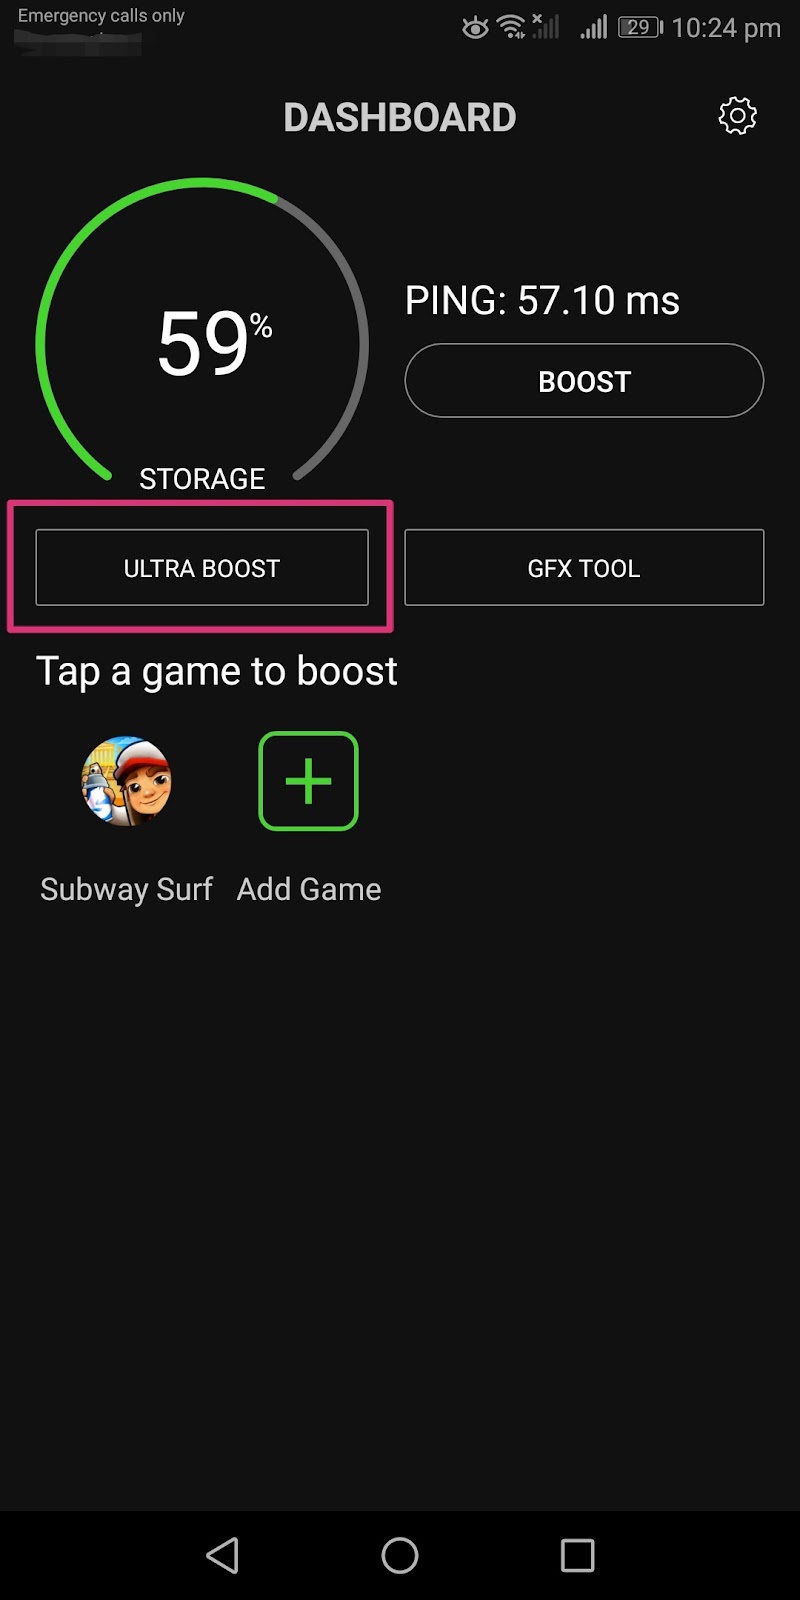
Task: Tap the 10:24 pm clock
Action: tap(726, 28)
